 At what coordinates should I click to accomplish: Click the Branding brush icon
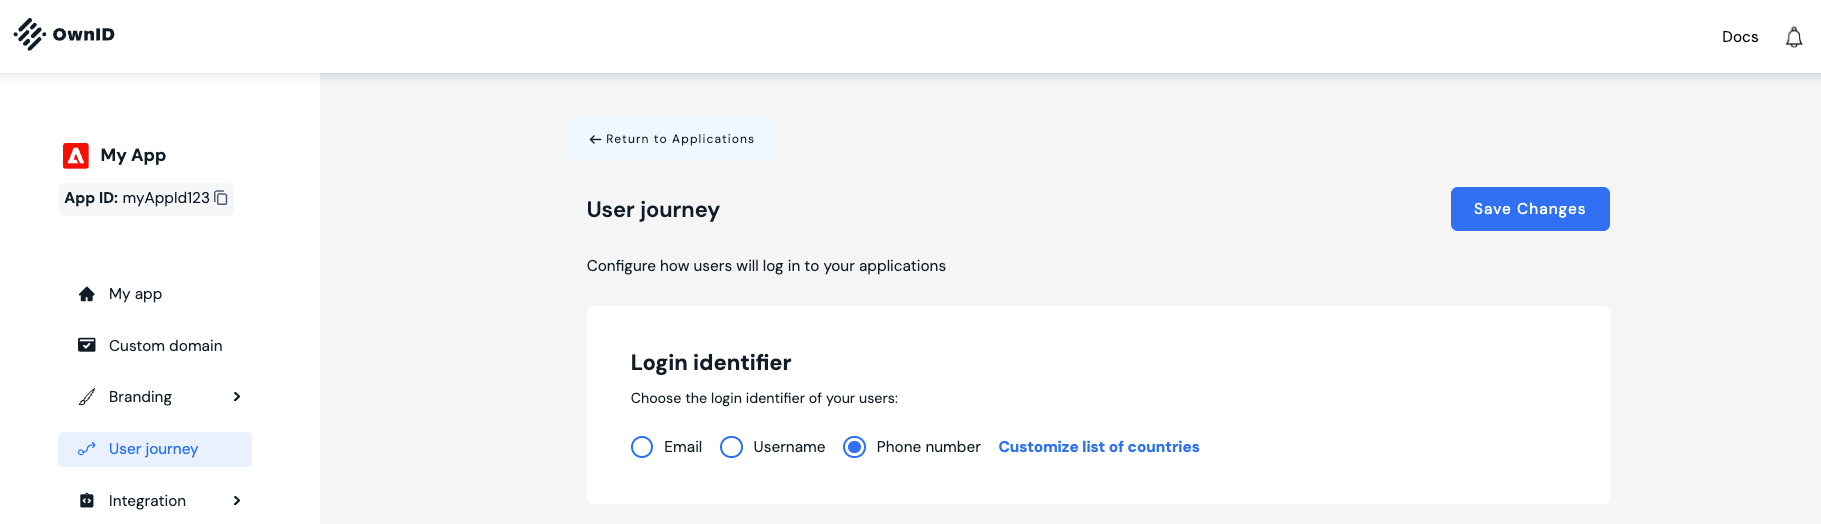87,397
